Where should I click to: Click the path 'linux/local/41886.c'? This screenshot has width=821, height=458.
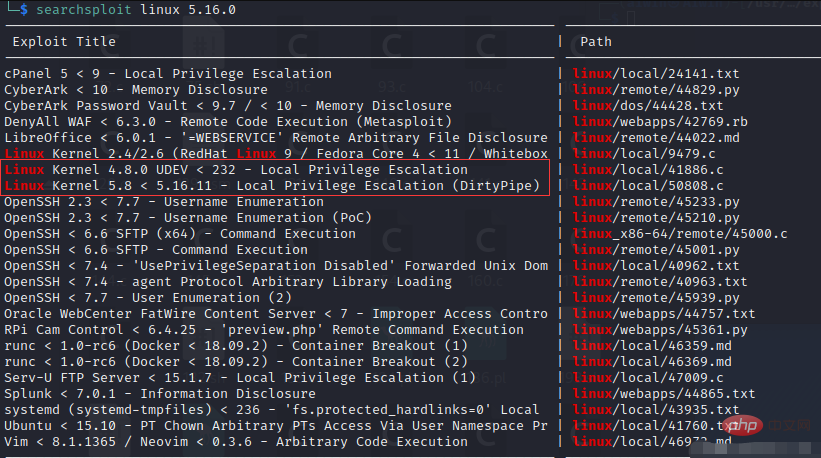point(648,170)
